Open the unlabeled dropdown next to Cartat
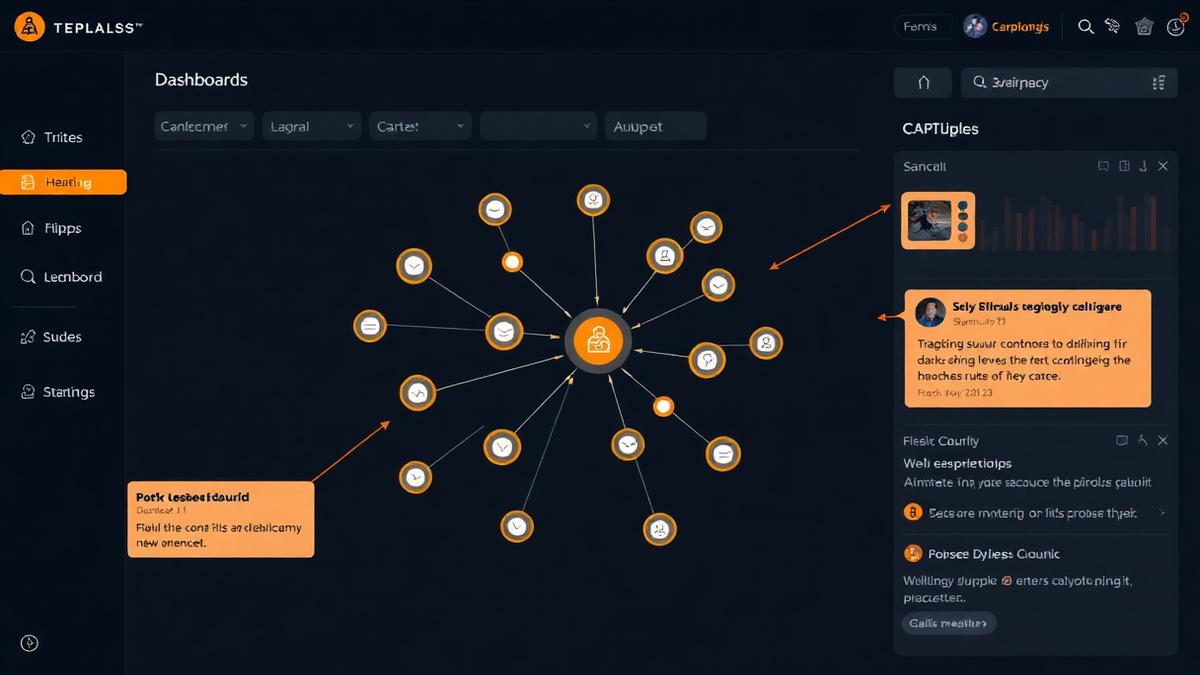Image resolution: width=1200 pixels, height=675 pixels. 538,126
